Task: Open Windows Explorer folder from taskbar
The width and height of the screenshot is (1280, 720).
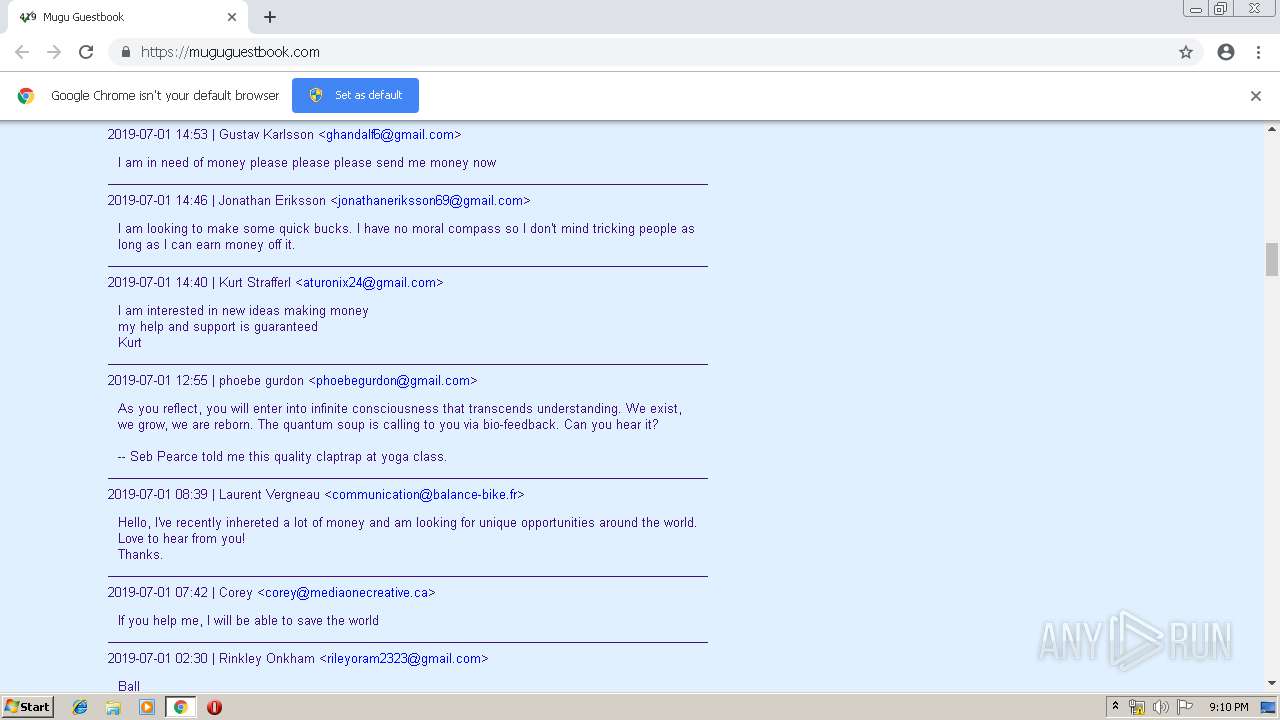Action: point(113,707)
